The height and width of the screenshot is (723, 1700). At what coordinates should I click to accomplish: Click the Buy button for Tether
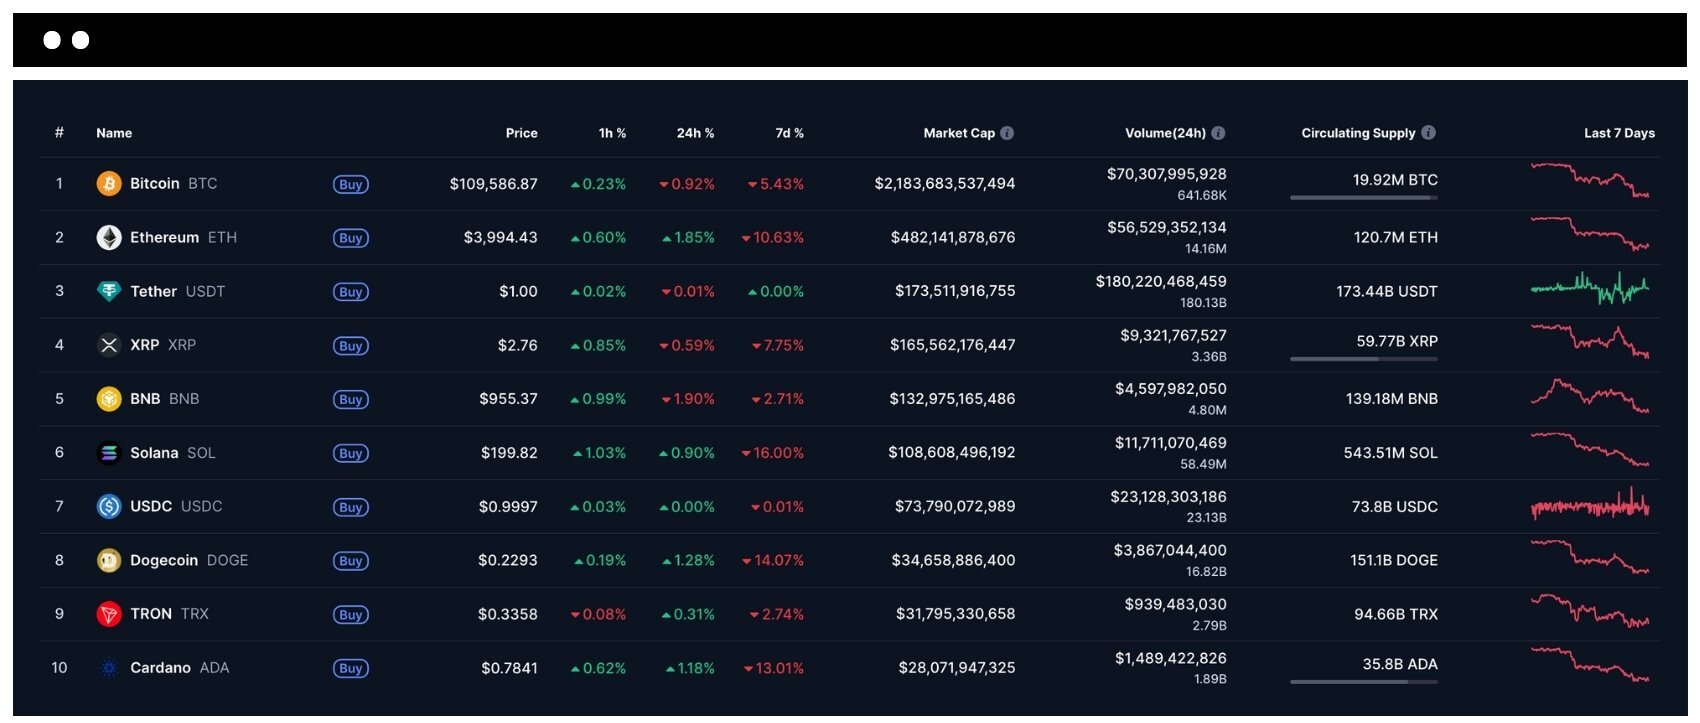351,292
